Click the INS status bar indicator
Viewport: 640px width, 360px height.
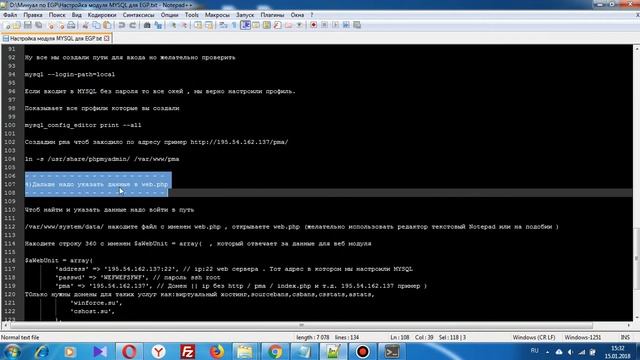point(625,338)
